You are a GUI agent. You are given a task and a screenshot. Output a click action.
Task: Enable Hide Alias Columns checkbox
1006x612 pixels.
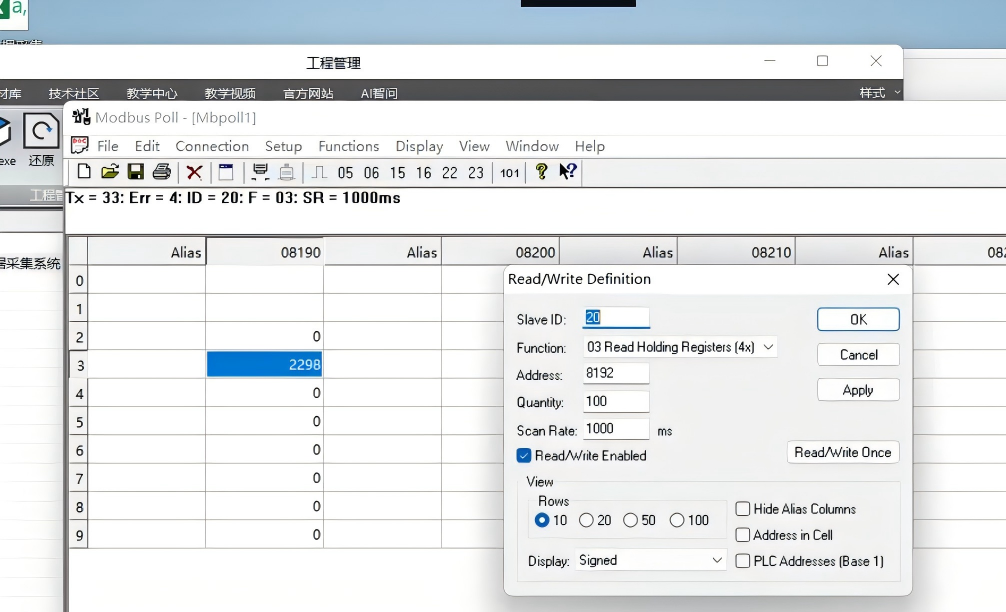[743, 509]
